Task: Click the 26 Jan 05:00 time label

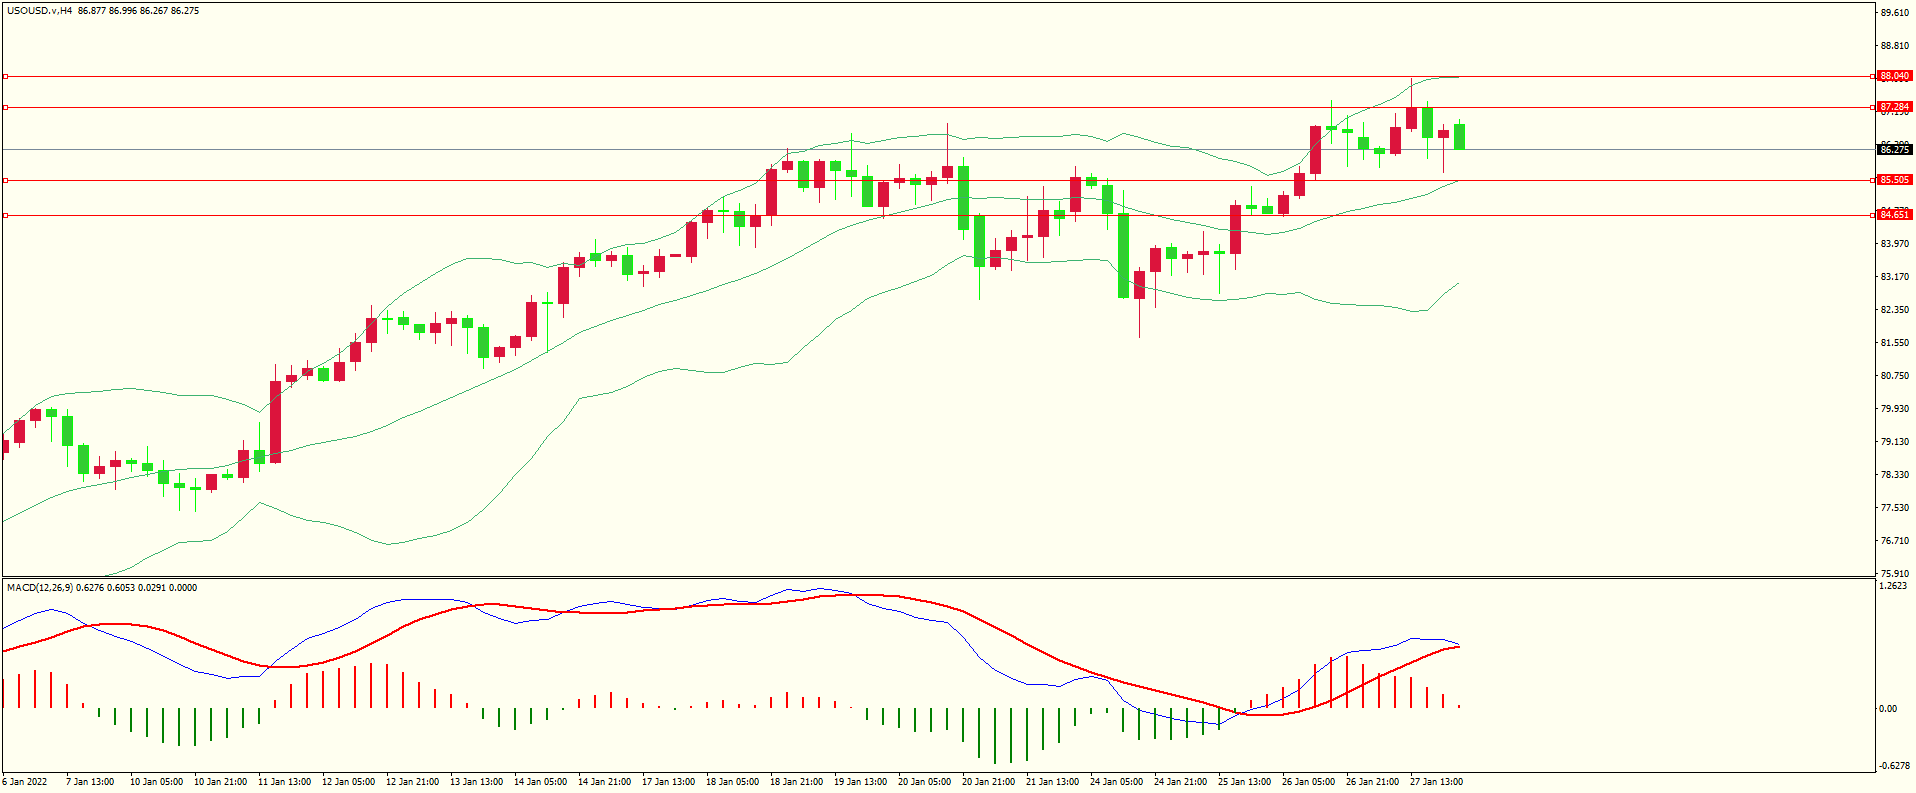Action: pyautogui.click(x=1308, y=782)
